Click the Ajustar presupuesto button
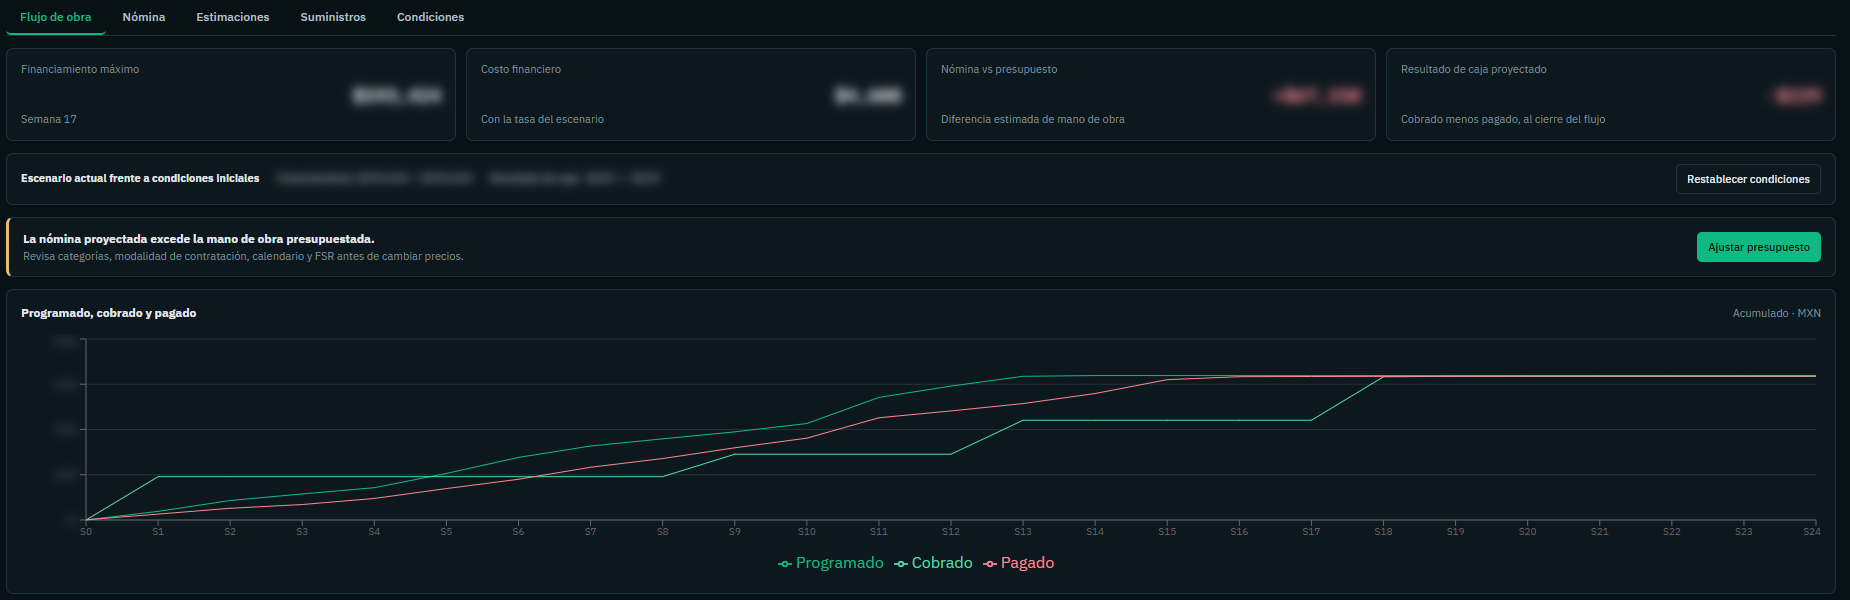This screenshot has height=600, width=1850. point(1759,247)
